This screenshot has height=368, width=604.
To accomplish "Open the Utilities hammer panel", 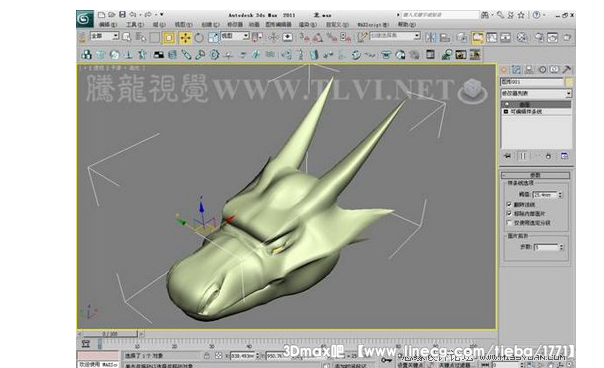I will (x=566, y=69).
